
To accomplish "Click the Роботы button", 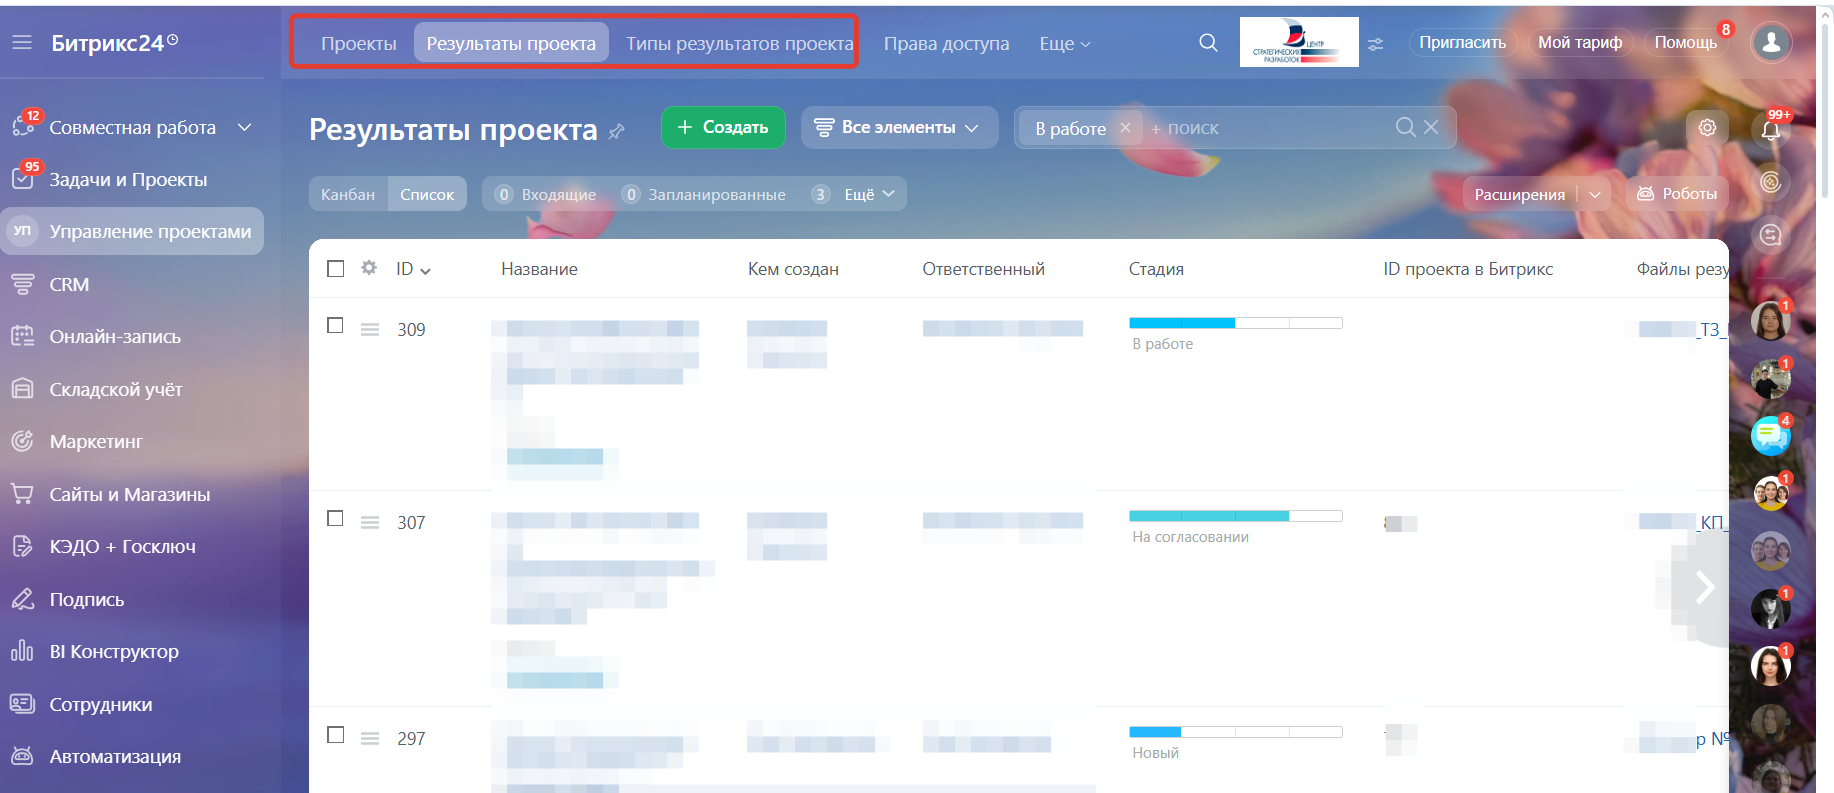I will 1677,194.
